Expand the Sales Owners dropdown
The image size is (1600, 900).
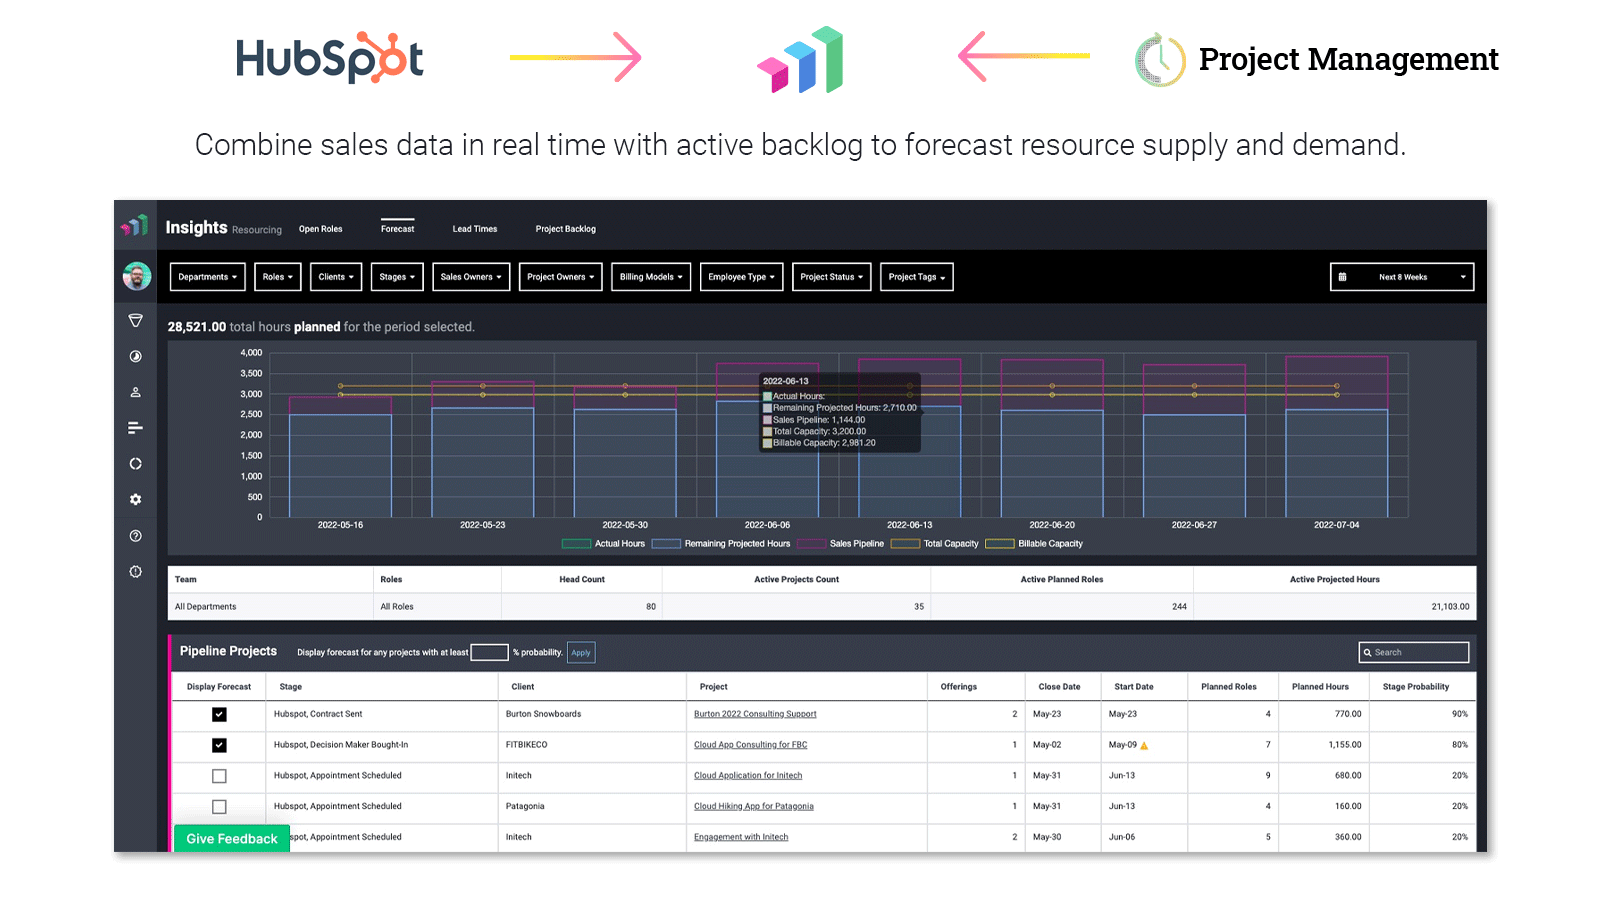point(471,276)
